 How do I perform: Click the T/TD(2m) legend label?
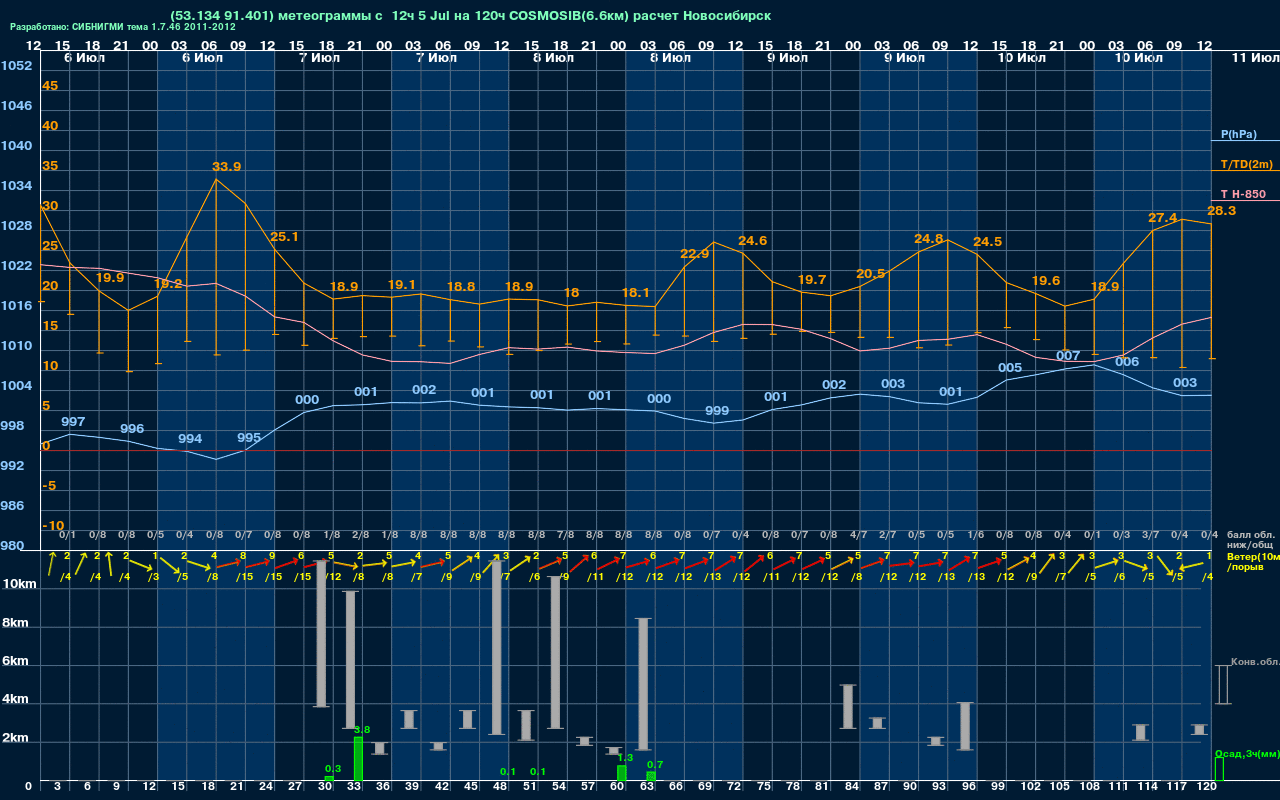tap(1246, 164)
